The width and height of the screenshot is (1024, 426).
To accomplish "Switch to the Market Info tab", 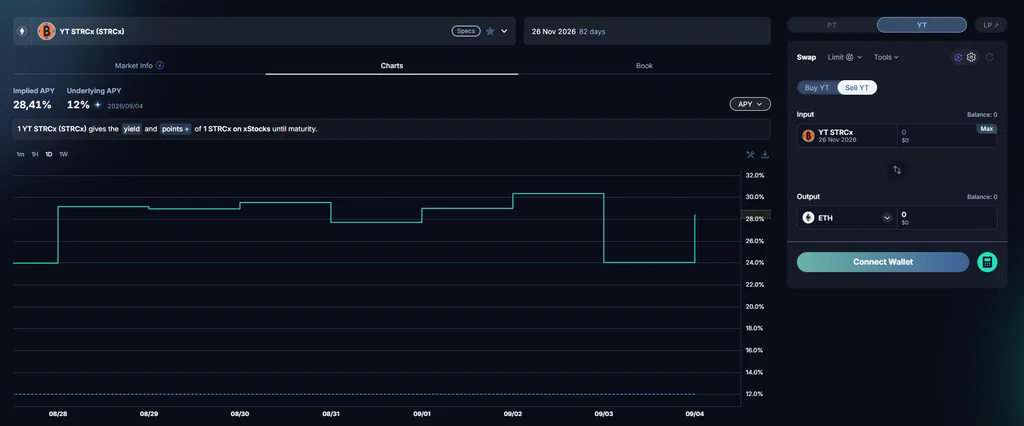I will pyautogui.click(x=139, y=65).
